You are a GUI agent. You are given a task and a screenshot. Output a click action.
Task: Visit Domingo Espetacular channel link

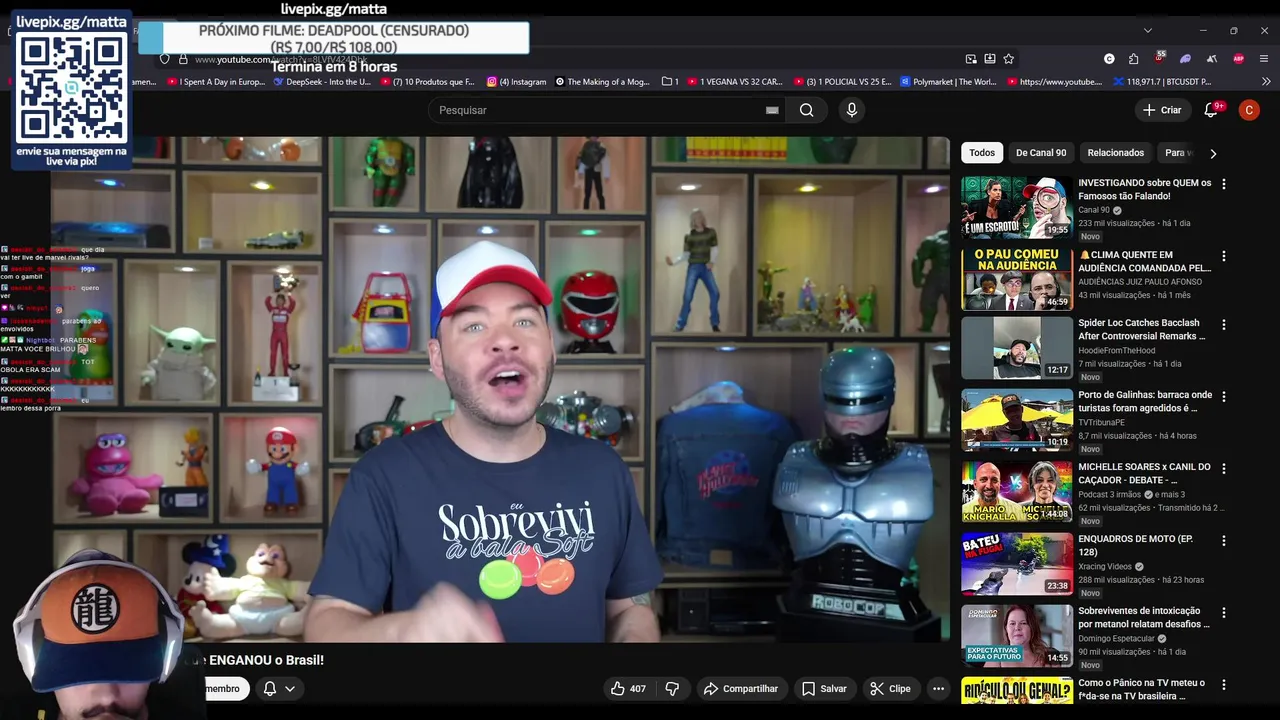click(x=1116, y=638)
